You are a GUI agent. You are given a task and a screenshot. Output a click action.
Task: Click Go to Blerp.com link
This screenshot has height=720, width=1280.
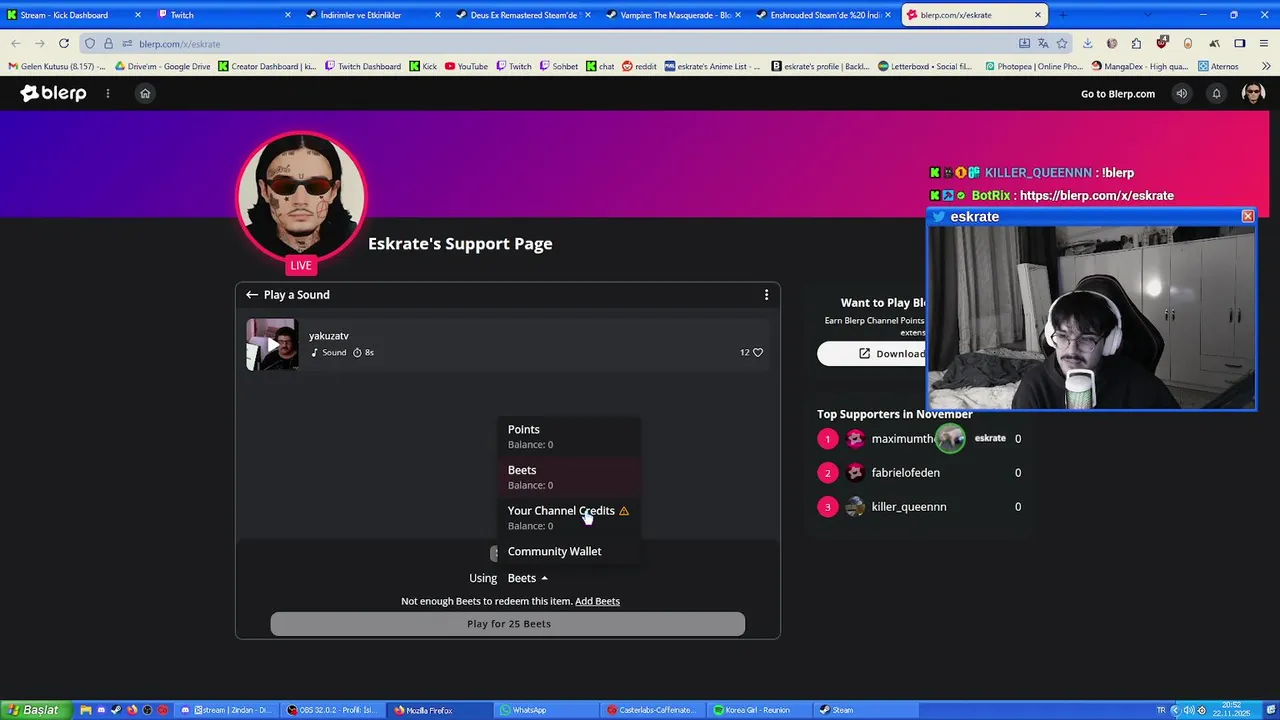pos(1117,94)
